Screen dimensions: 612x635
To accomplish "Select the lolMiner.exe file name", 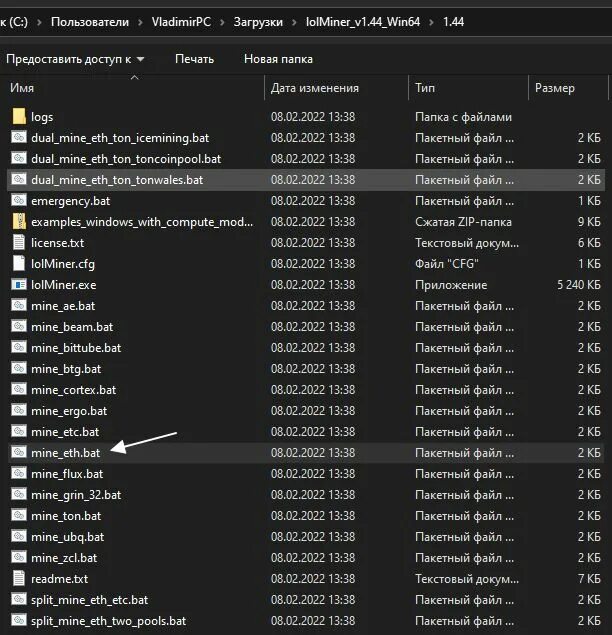I will [64, 285].
